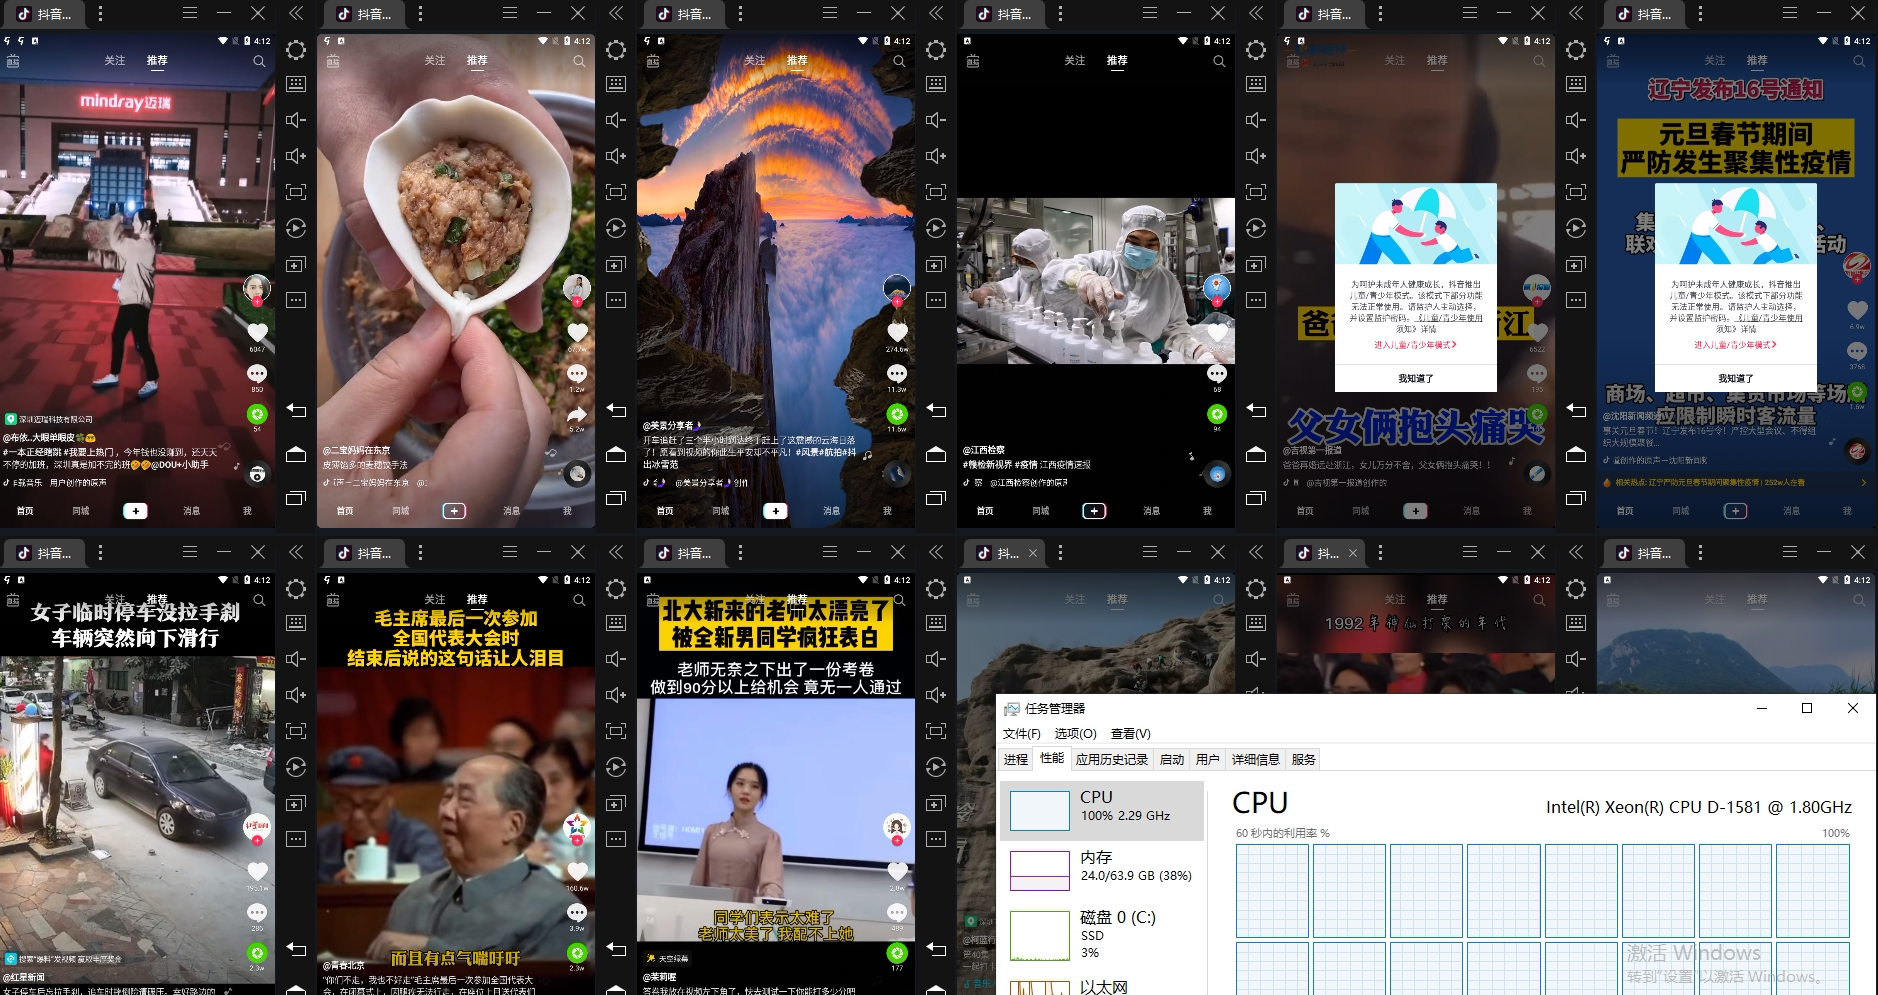Open search in the mindray dance video window
Viewport: 1878px width, 995px height.
[259, 61]
